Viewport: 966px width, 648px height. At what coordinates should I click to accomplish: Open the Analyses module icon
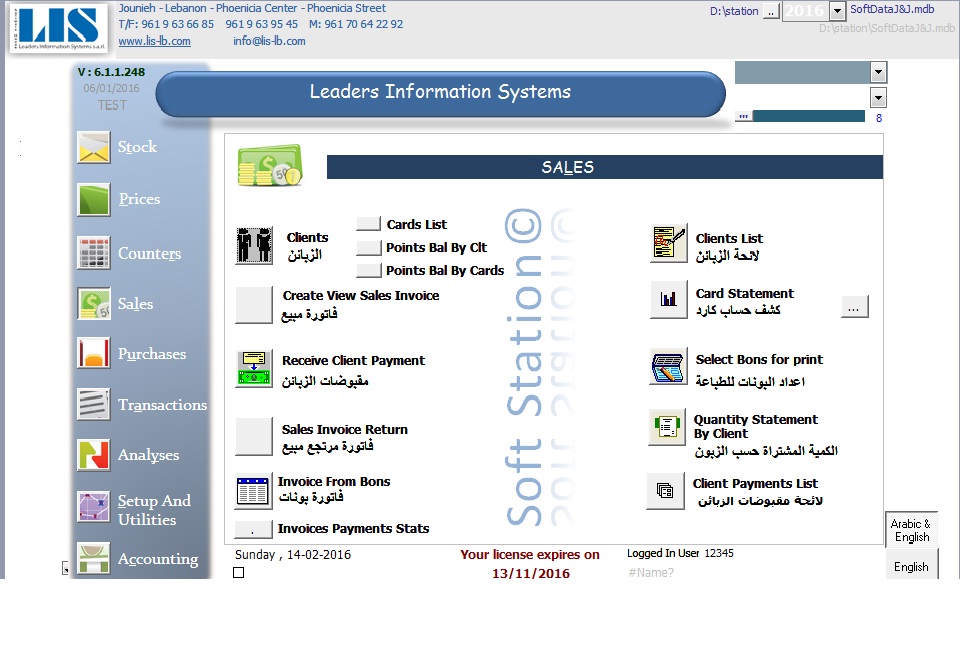coord(94,455)
